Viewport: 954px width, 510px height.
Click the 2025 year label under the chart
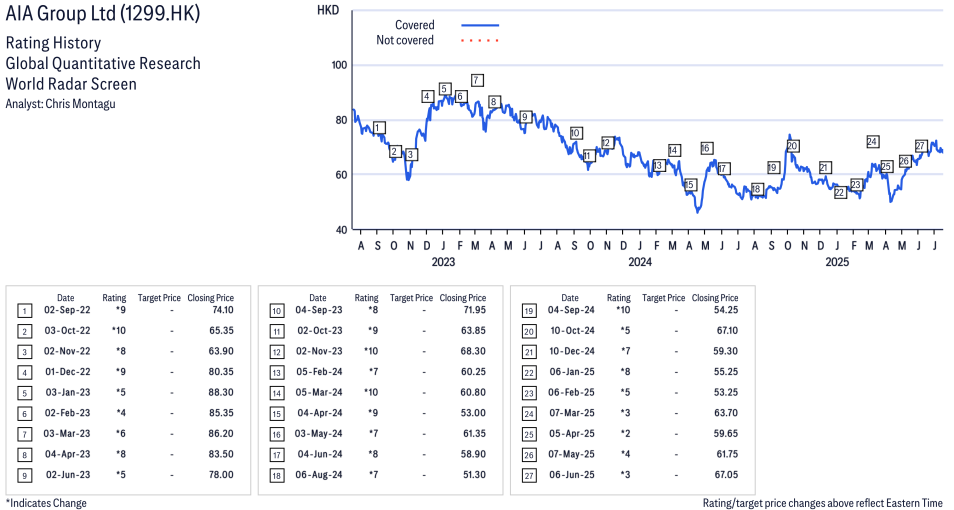point(837,262)
